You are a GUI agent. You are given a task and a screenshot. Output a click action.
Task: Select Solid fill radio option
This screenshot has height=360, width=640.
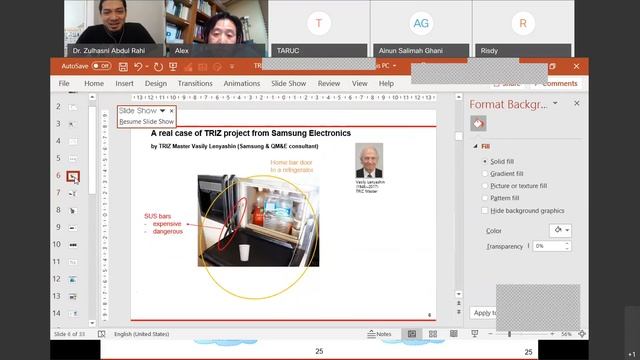[484, 161]
